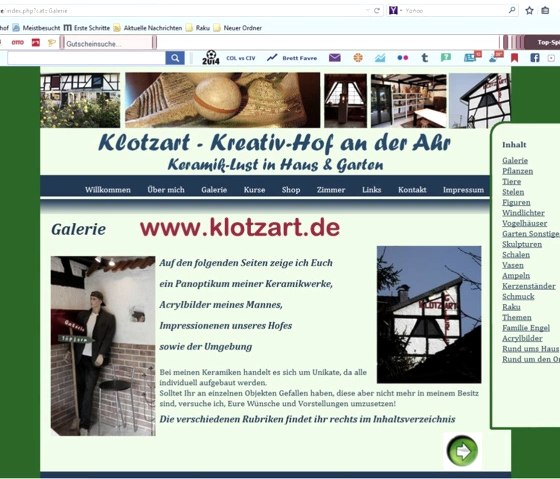Open the Galerie link in the Inhalt sidebar
This screenshot has height=479, width=560.
(515, 161)
